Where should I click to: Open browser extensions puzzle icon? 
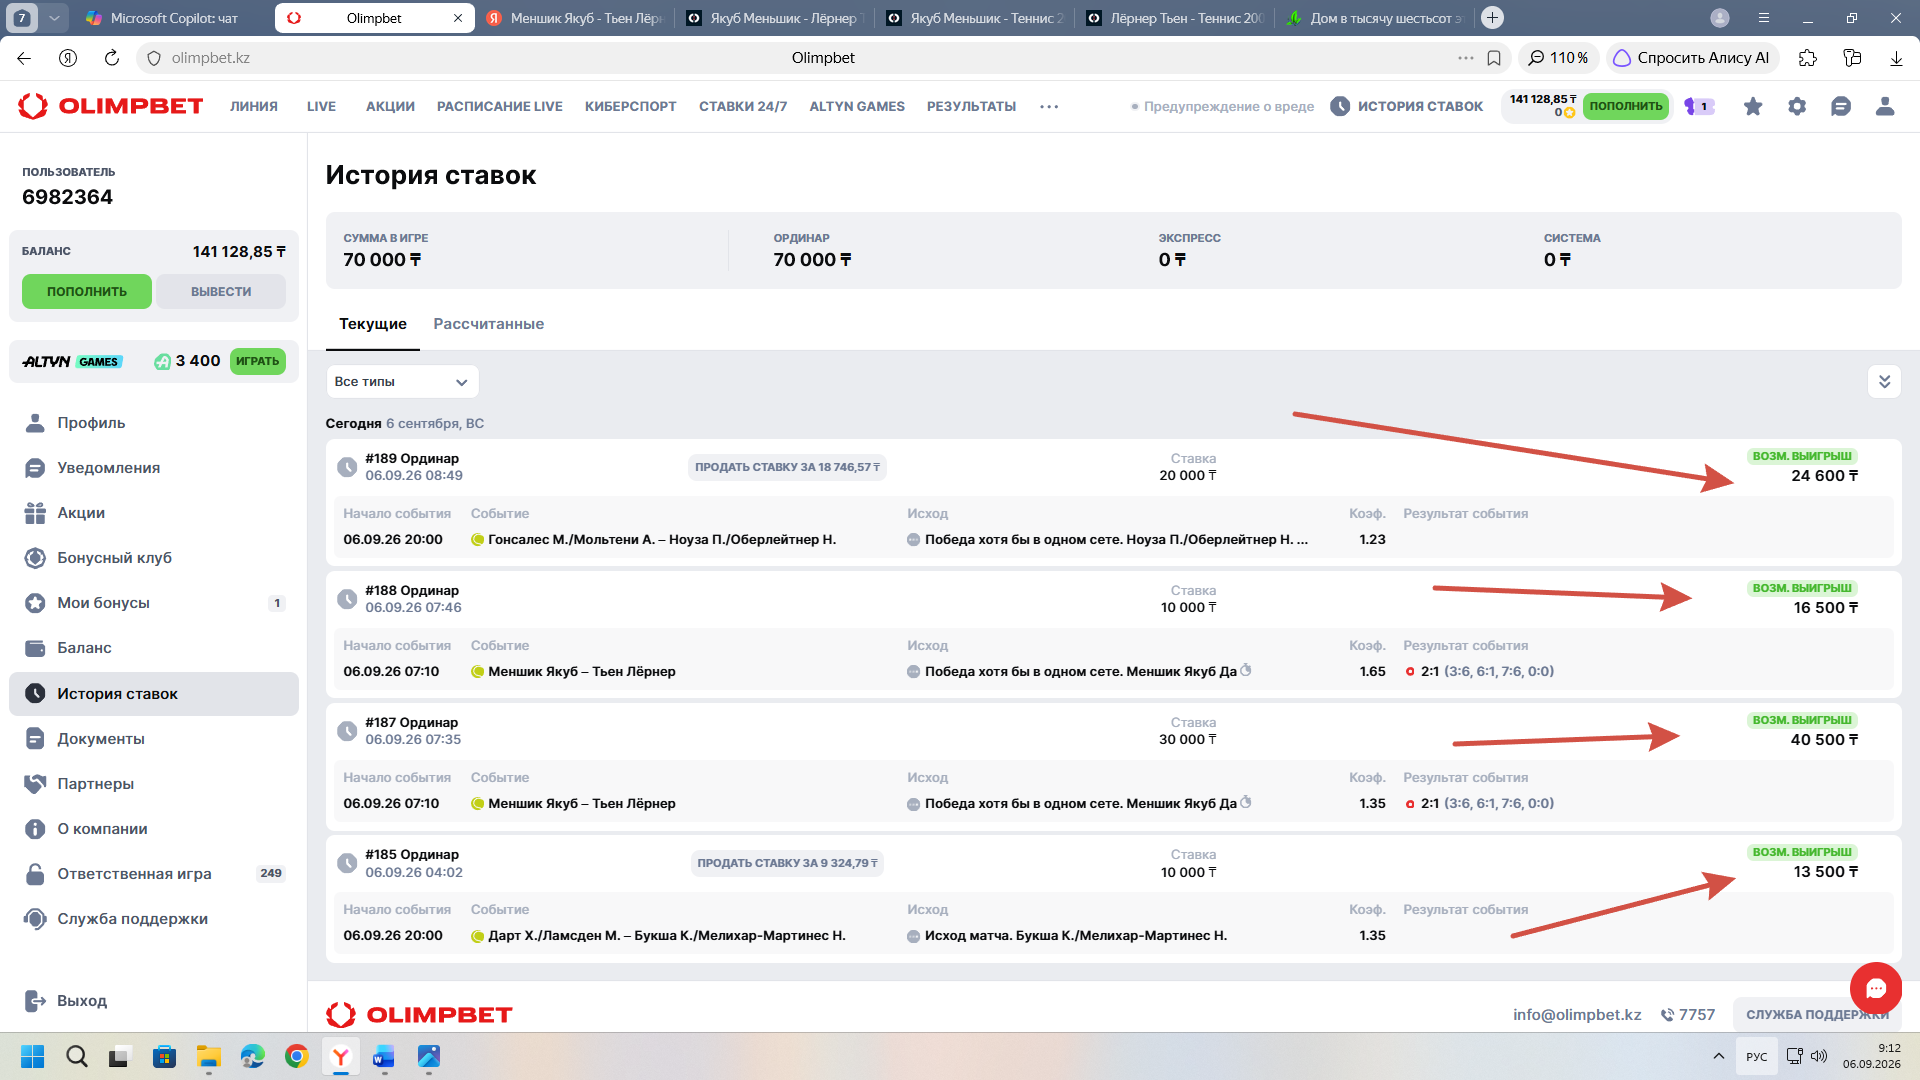pyautogui.click(x=1808, y=58)
